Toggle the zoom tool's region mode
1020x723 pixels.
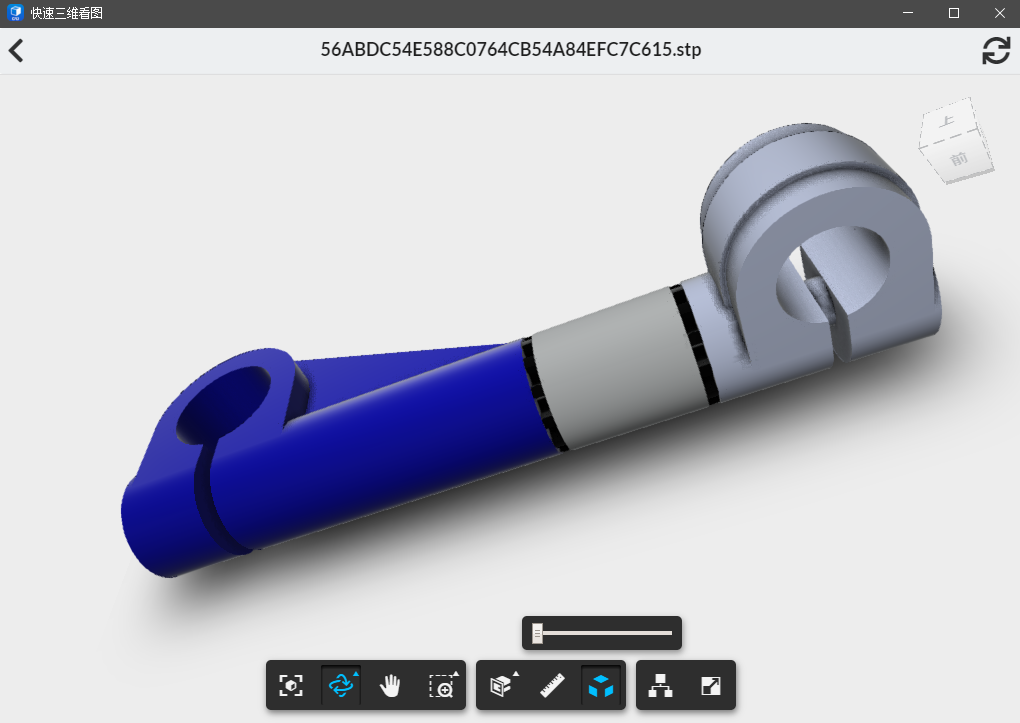click(x=439, y=686)
